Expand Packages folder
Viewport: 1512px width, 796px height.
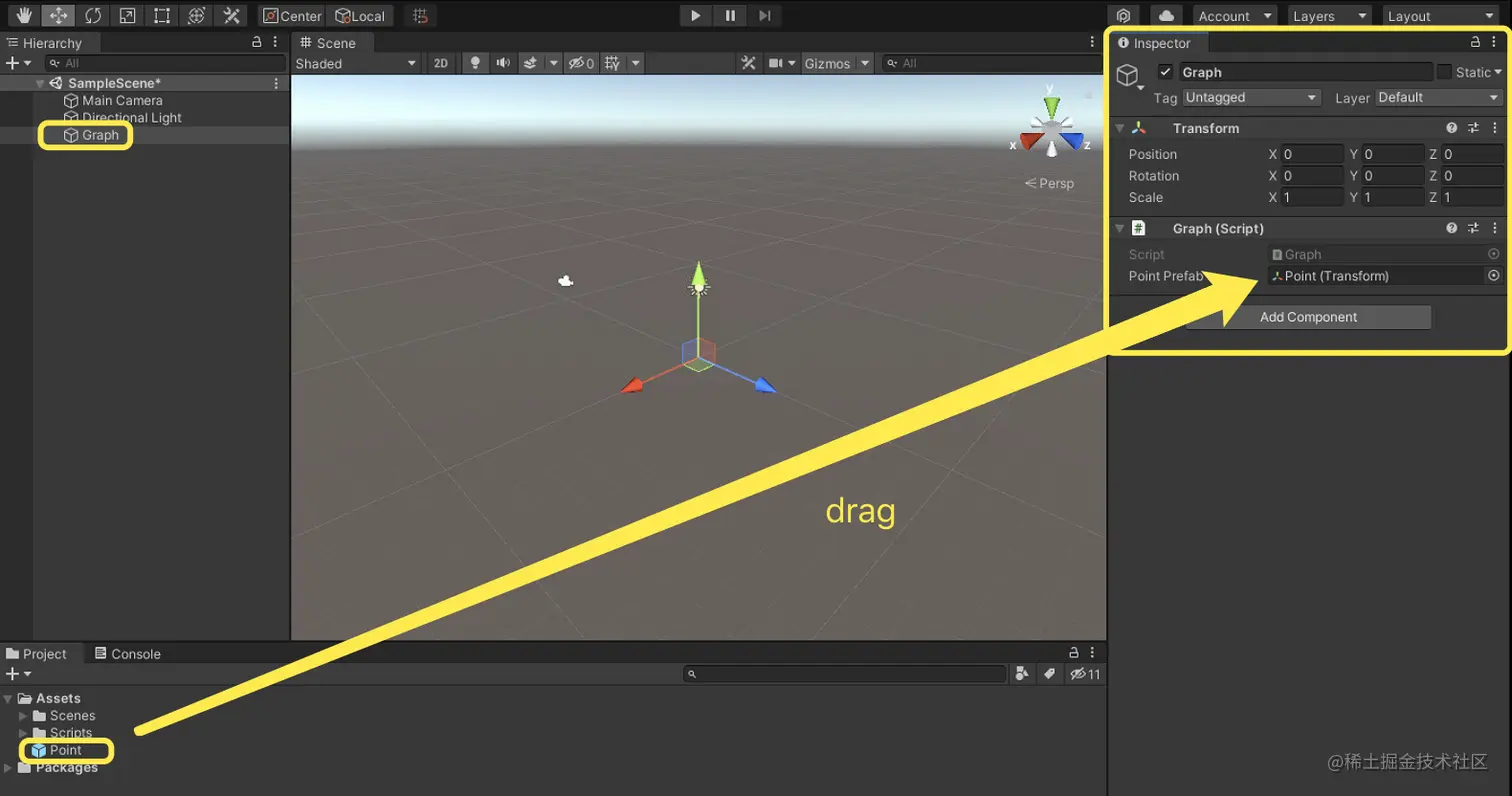point(9,768)
